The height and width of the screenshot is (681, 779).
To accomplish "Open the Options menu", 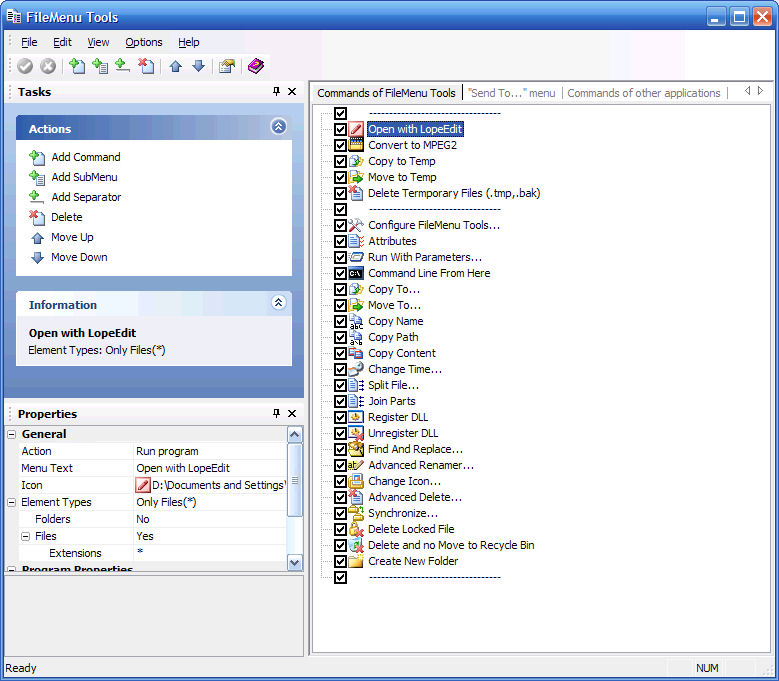I will (x=144, y=42).
